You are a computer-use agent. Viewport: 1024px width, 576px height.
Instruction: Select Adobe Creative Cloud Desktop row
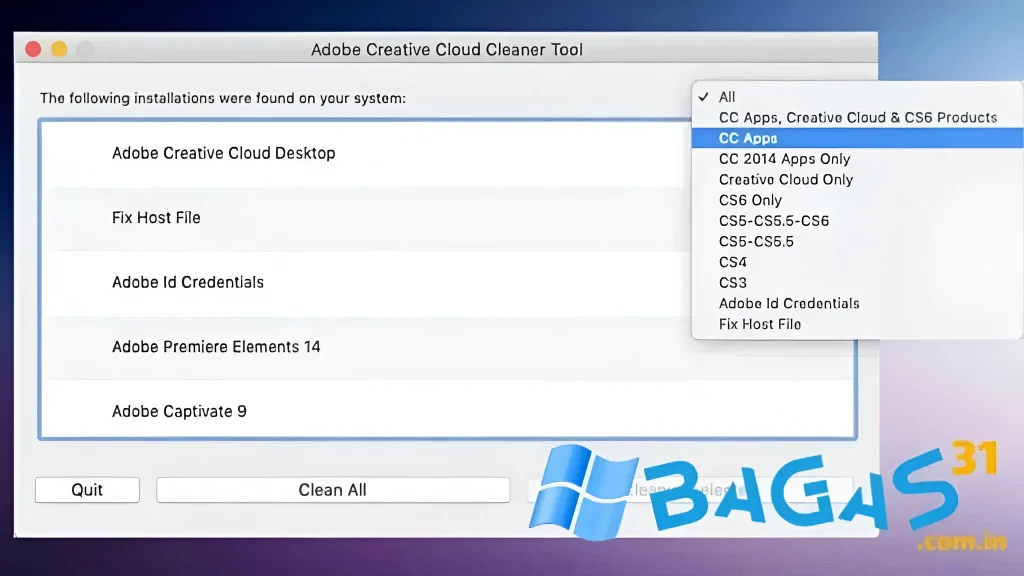coord(366,153)
